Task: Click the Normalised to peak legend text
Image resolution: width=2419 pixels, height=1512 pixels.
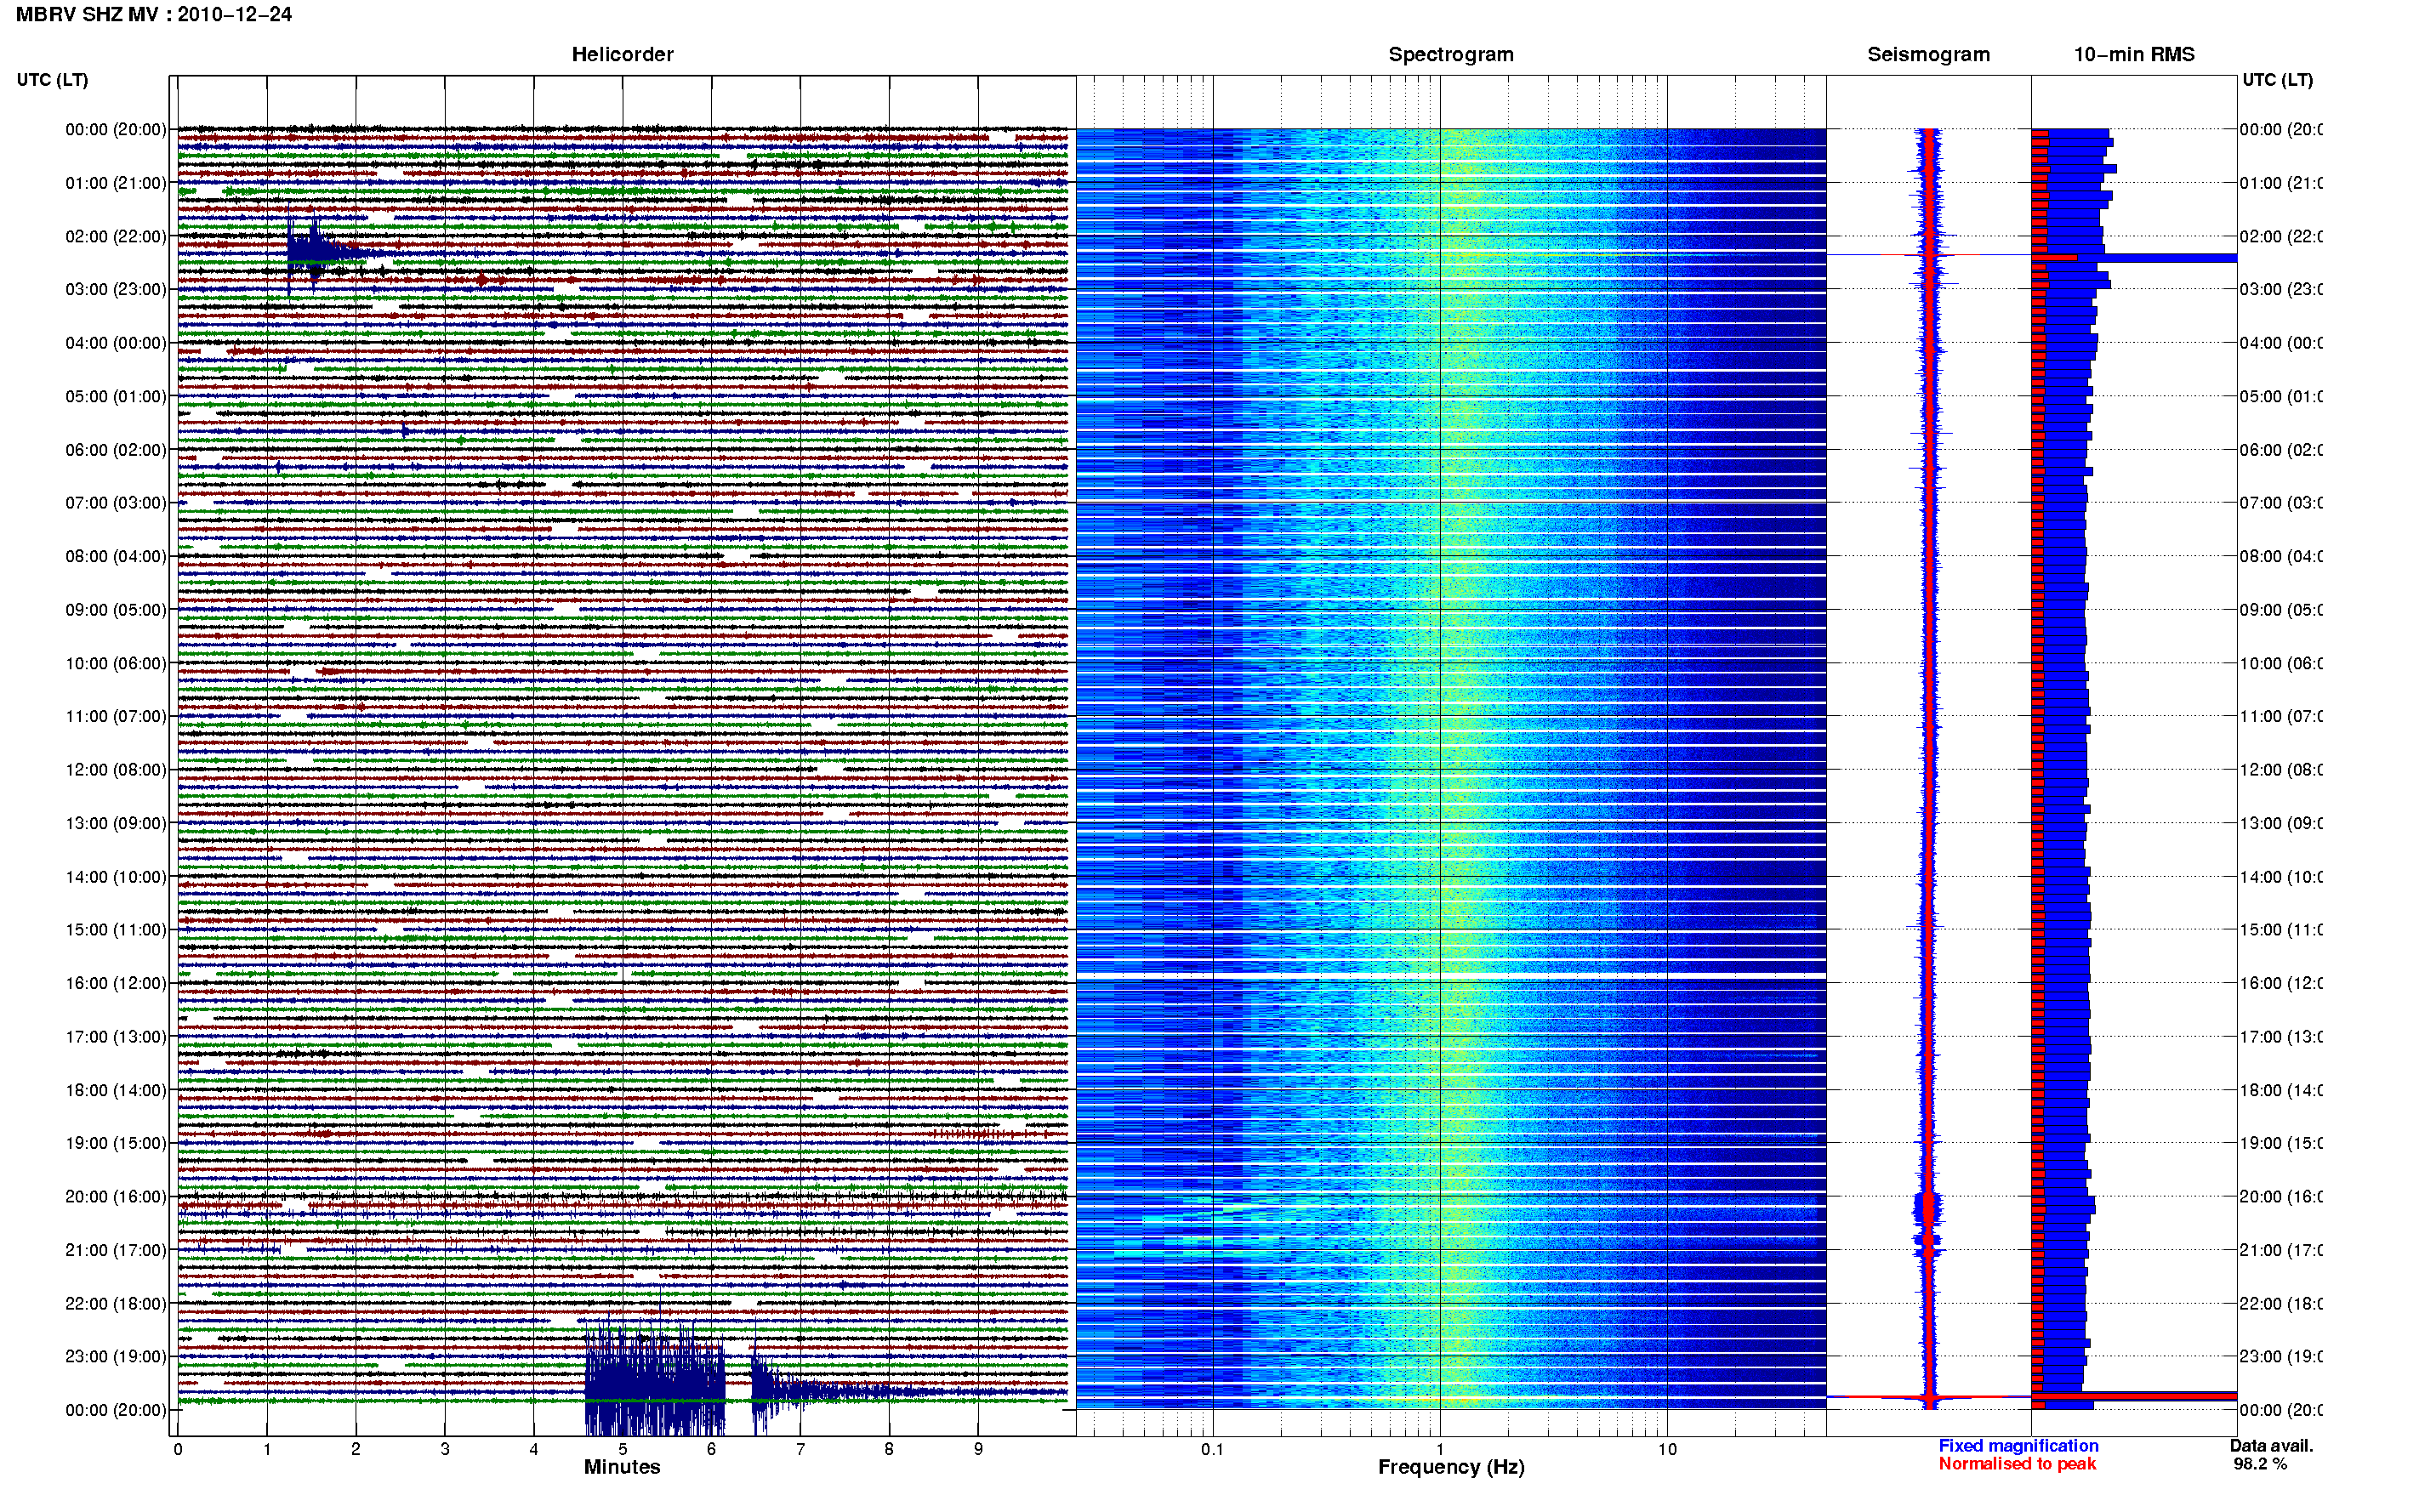Action: 2017,1464
